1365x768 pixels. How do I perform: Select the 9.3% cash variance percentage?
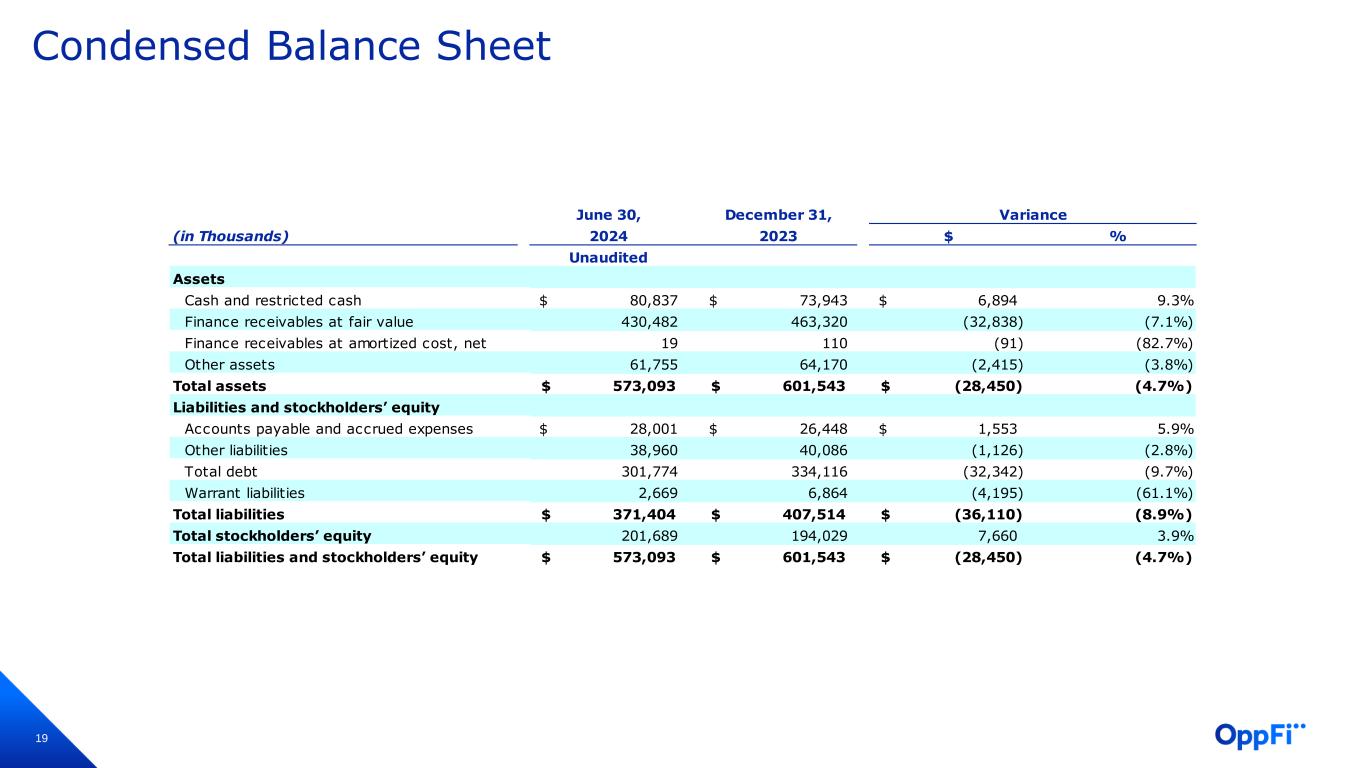pos(1174,300)
